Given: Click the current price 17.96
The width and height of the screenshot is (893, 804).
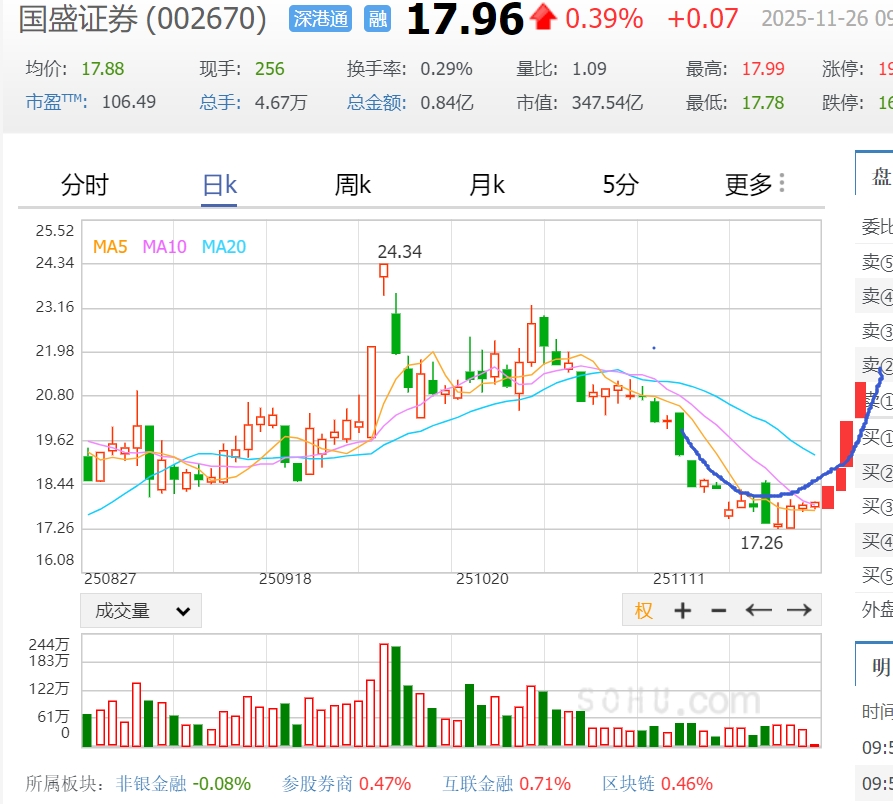Looking at the screenshot, I should coord(465,19).
